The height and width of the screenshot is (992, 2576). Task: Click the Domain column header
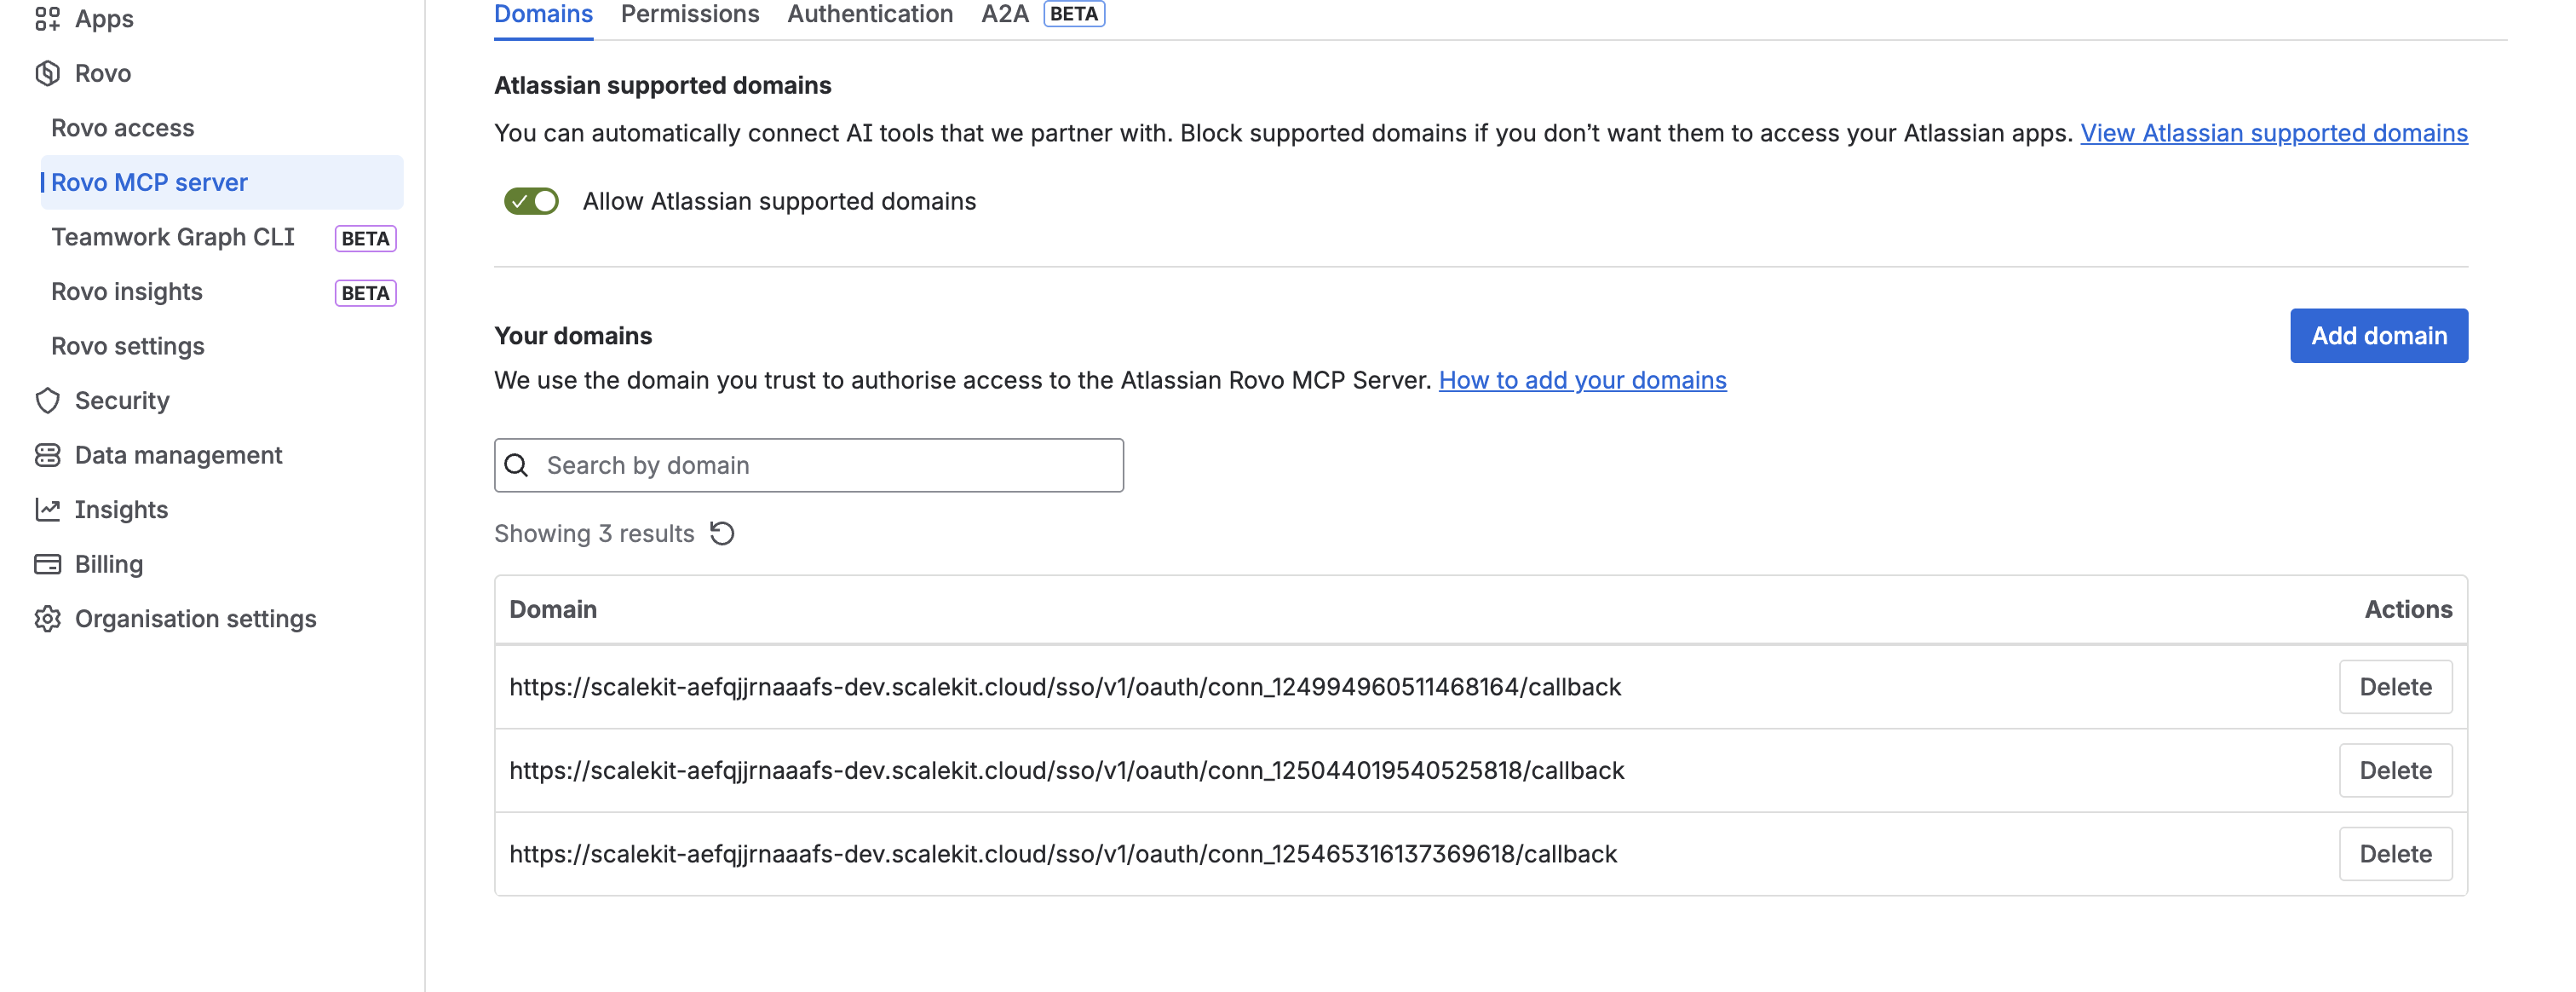553,609
